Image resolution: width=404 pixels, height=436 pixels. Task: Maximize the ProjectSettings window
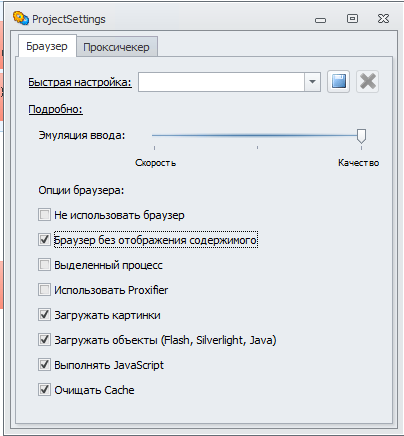click(x=352, y=19)
